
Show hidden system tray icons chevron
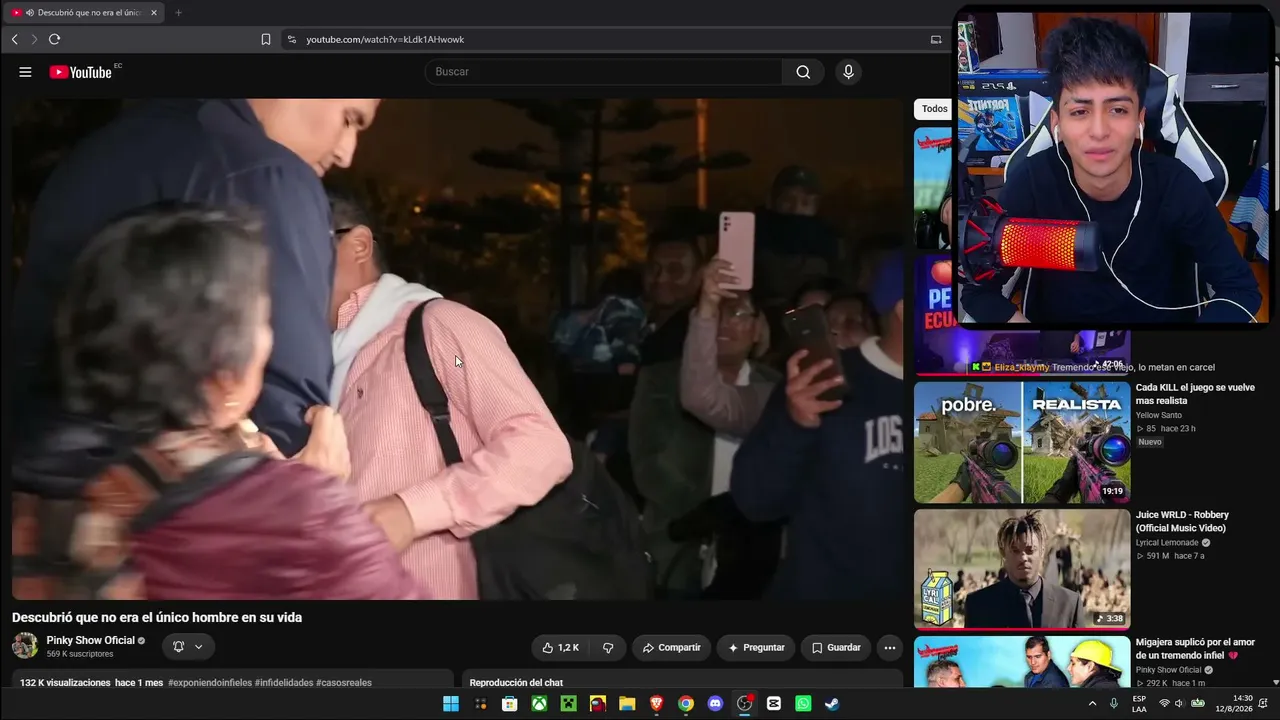click(1092, 704)
